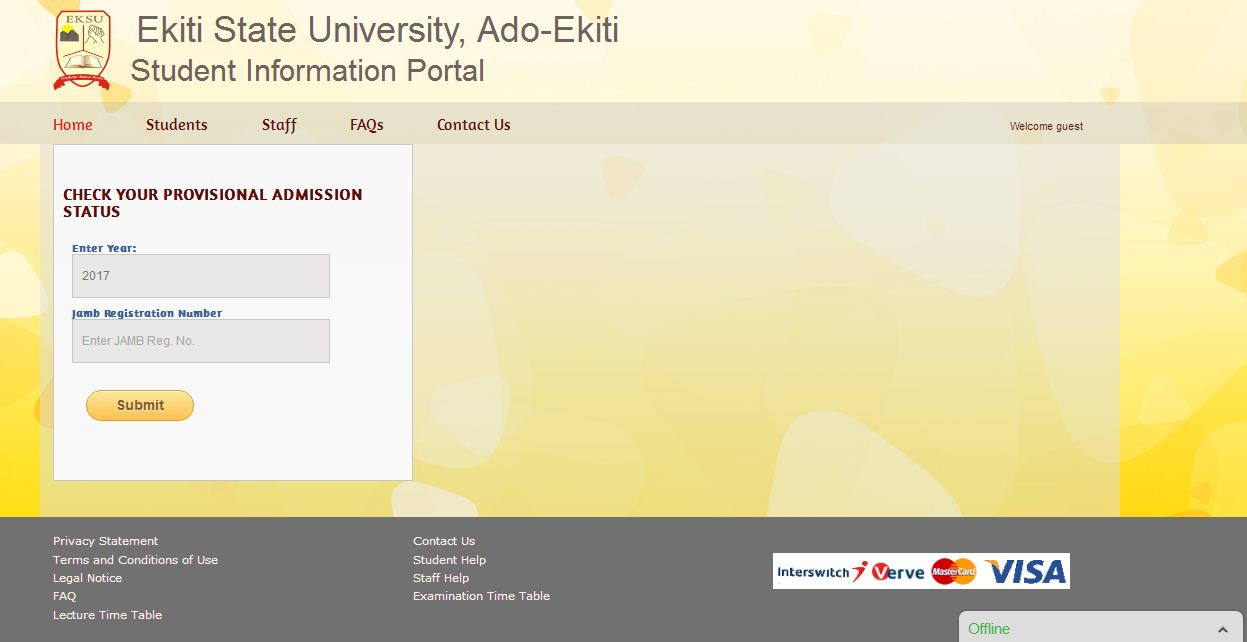Viewport: 1247px width, 642px height.
Task: Open Contact Us in top navigation
Action: 473,125
